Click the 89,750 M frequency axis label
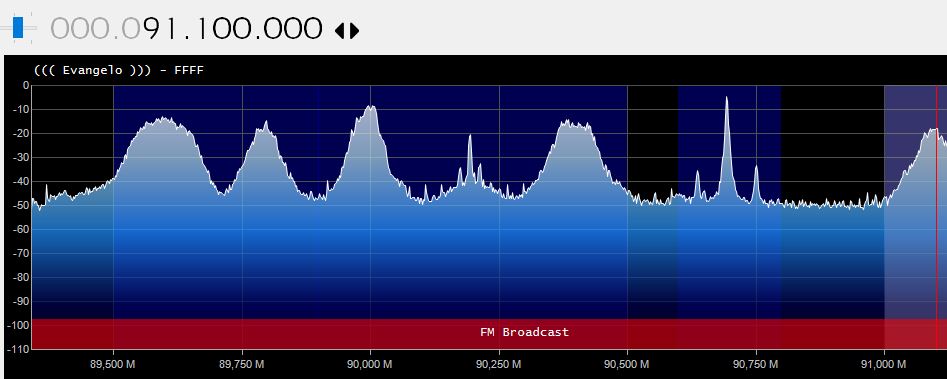 coord(242,365)
